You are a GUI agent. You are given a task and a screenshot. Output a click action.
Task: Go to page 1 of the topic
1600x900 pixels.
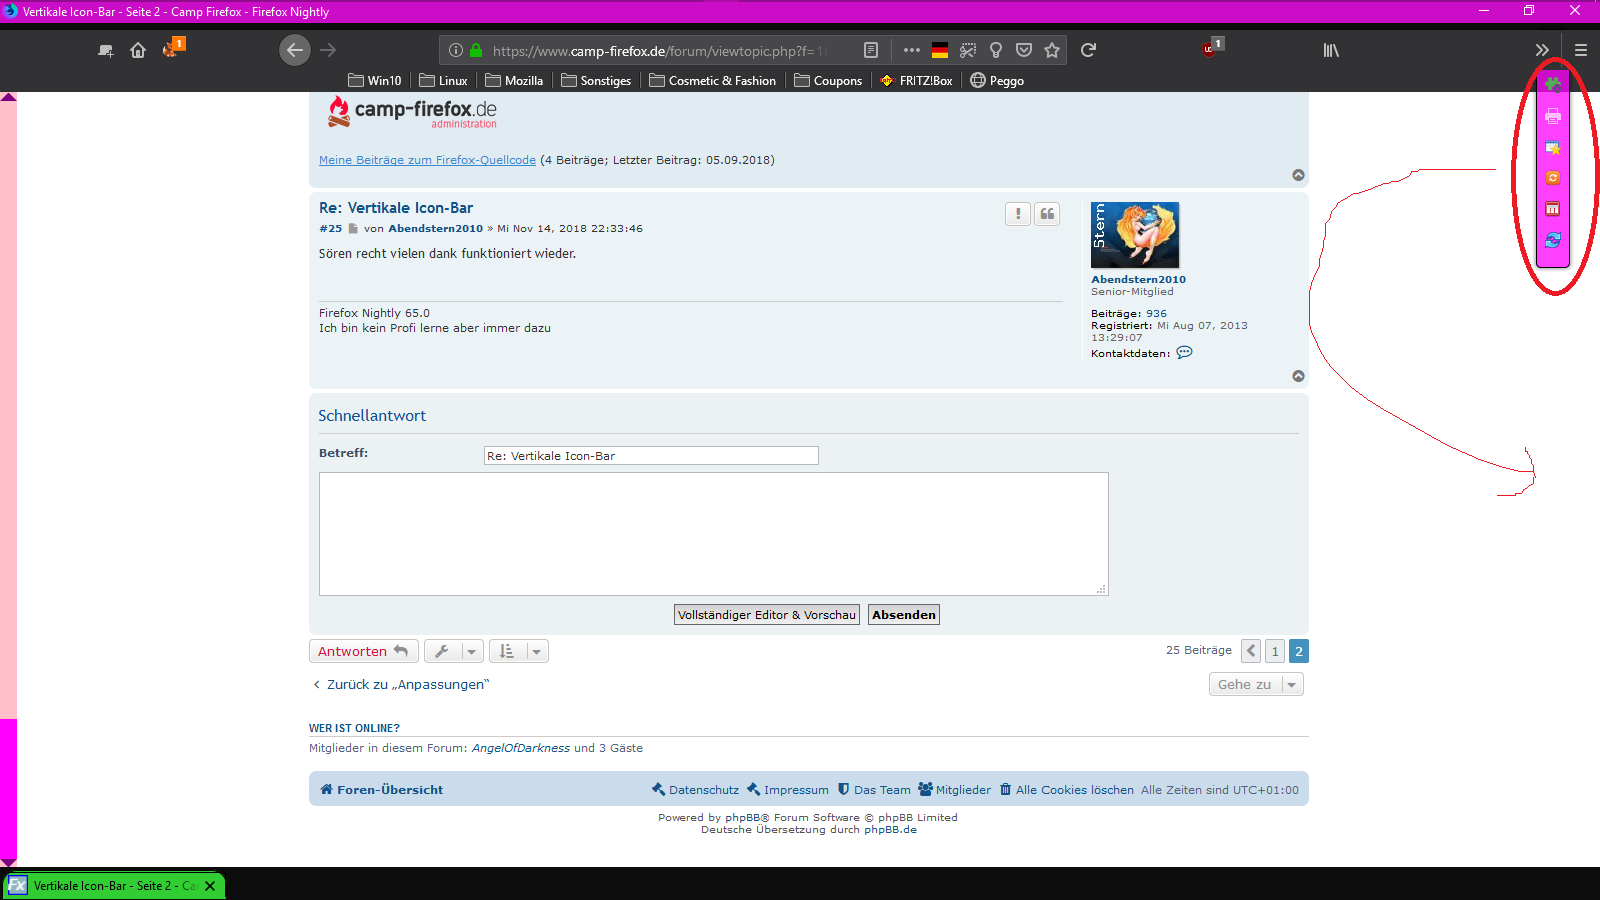(x=1275, y=651)
